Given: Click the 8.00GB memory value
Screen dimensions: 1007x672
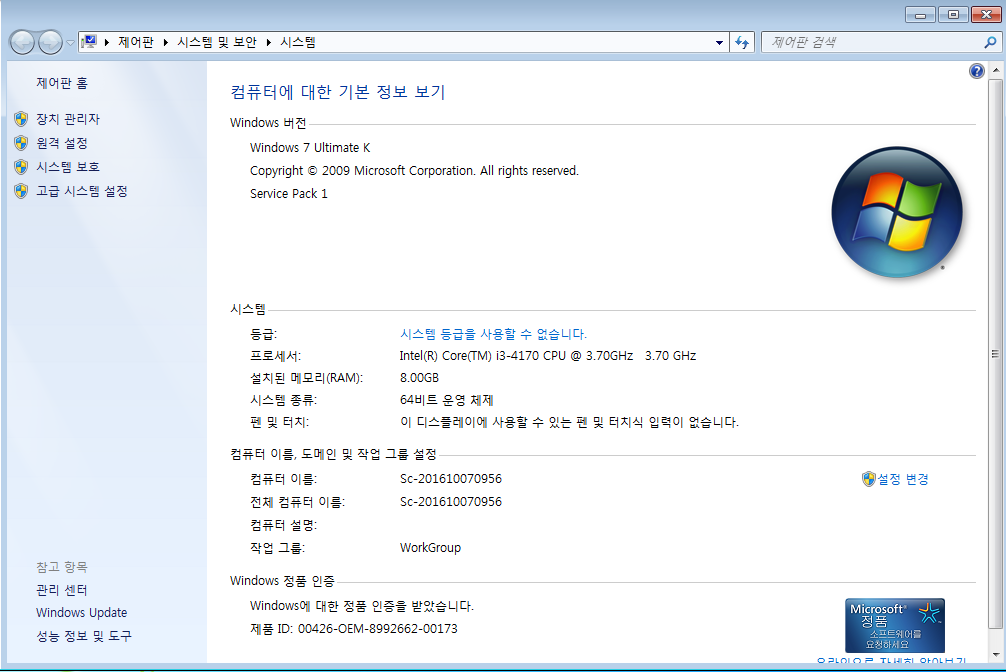Looking at the screenshot, I should click(x=419, y=378).
